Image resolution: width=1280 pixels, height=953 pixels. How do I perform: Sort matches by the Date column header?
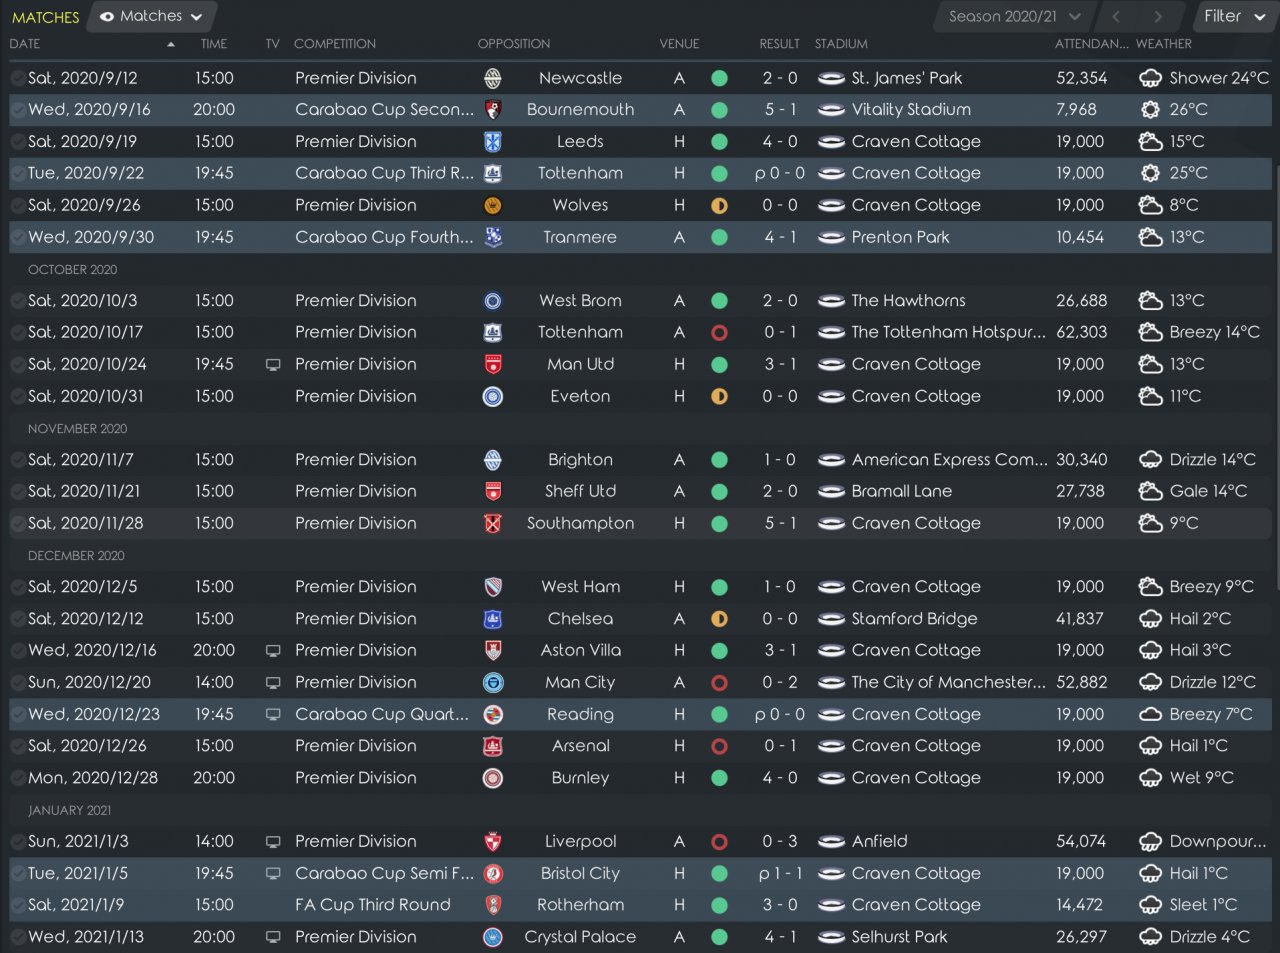click(25, 44)
